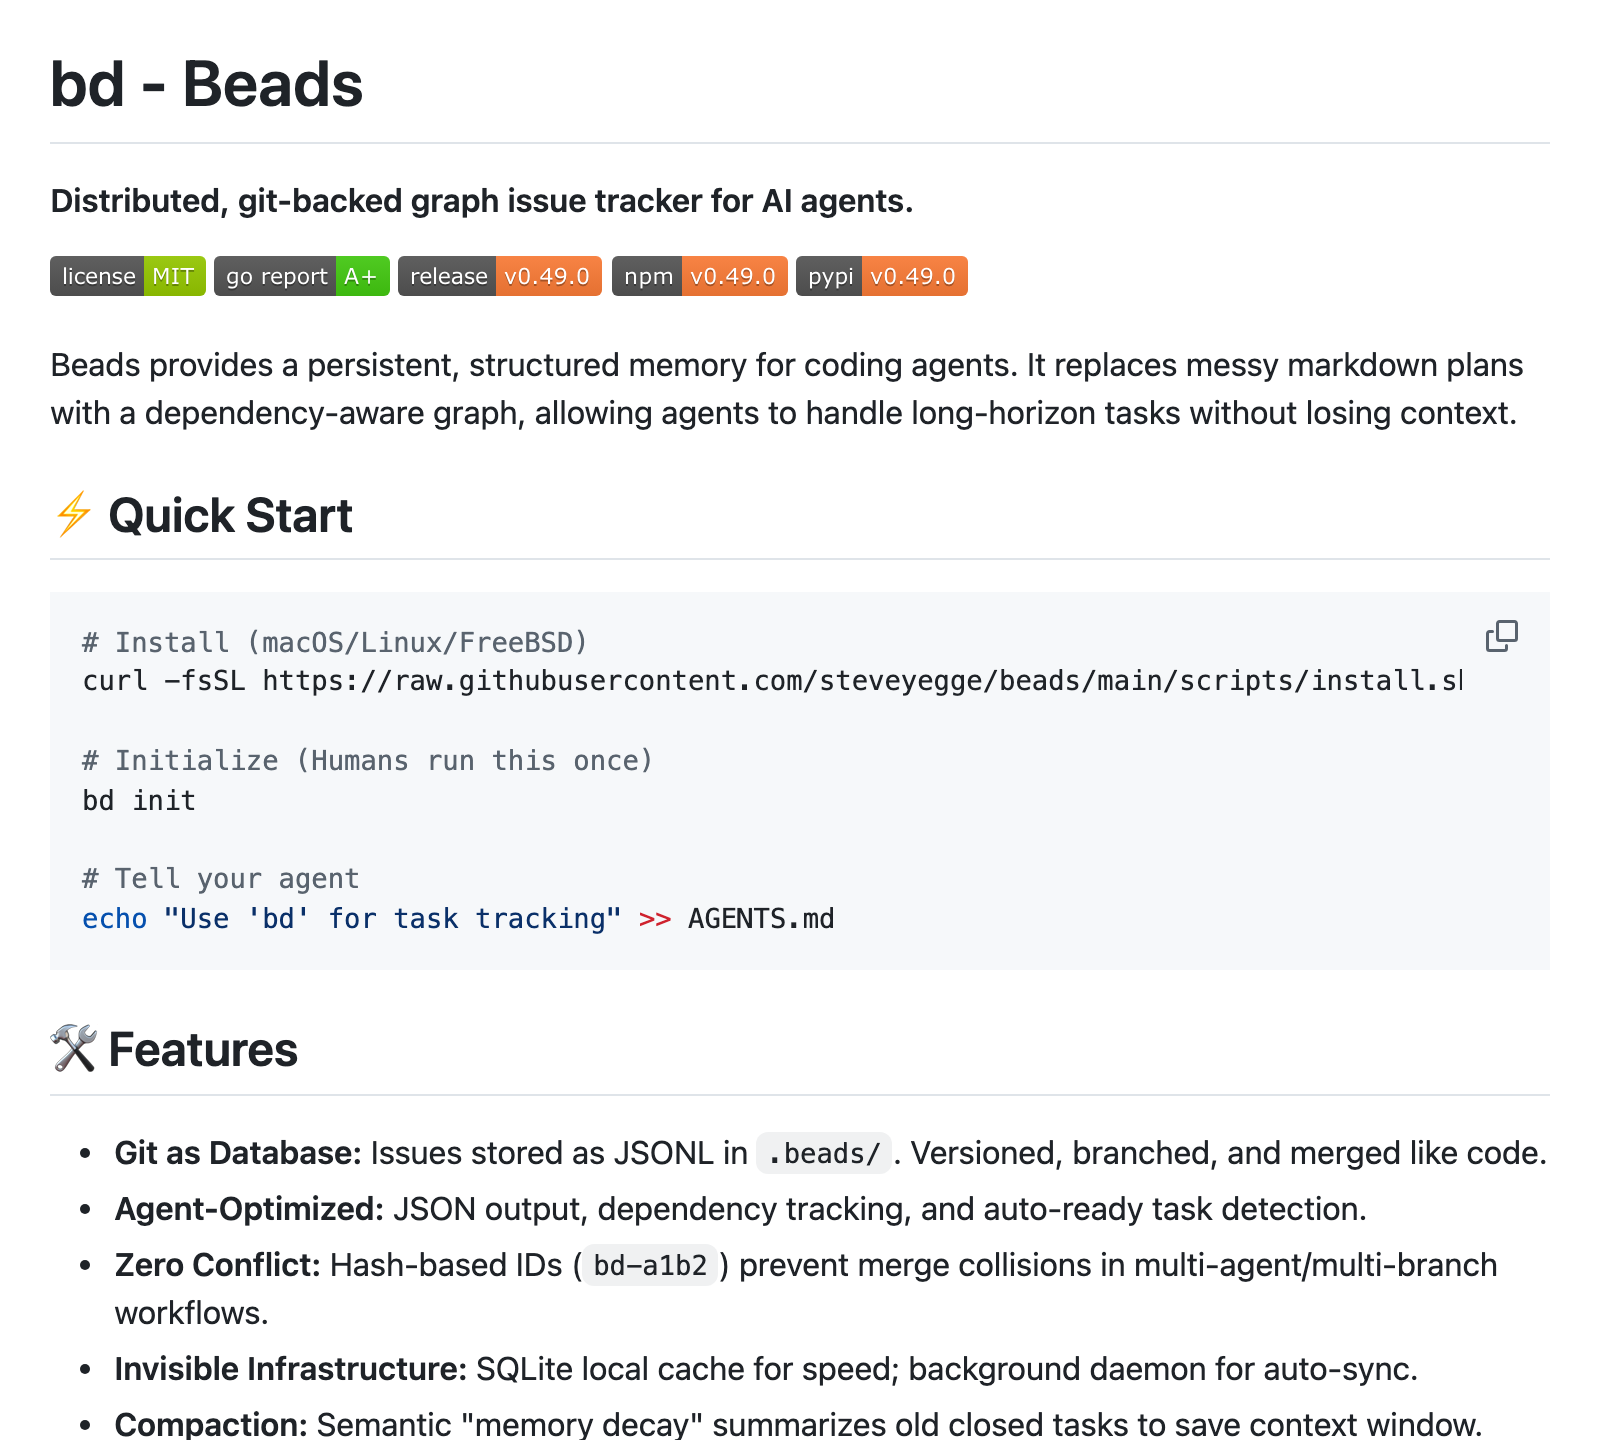Click the Features heading text
1600x1440 pixels.
pos(203,1050)
